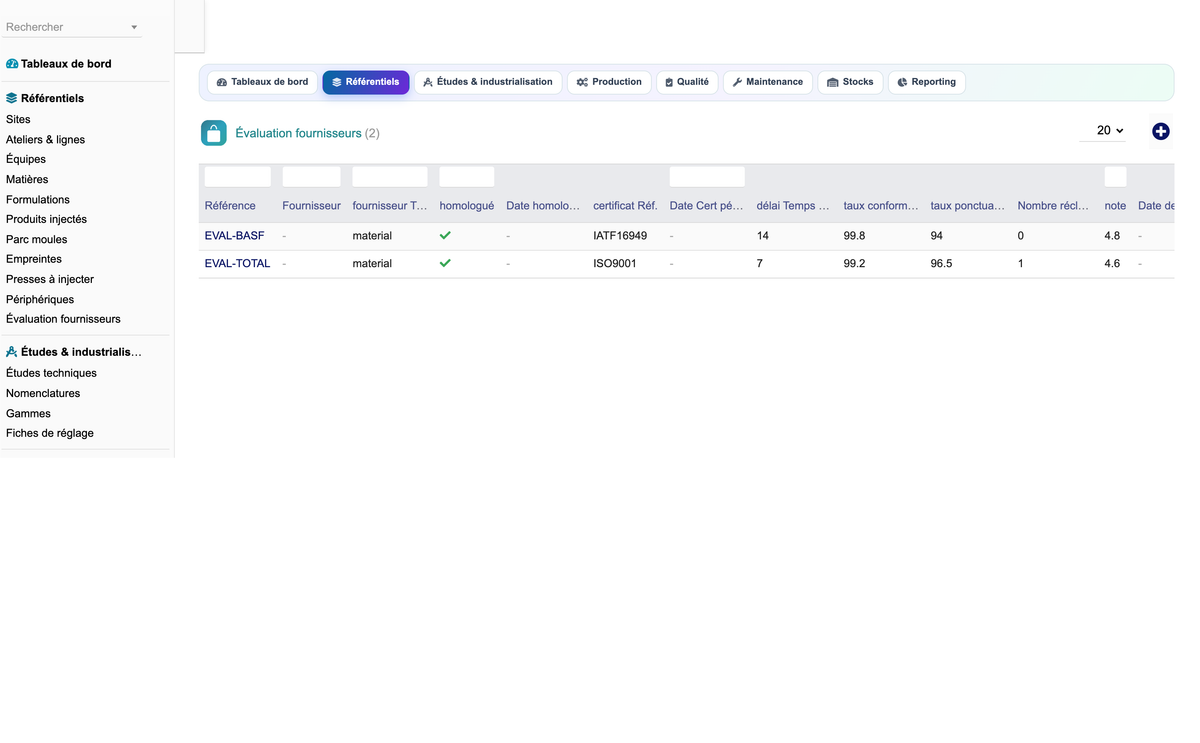1200x743 pixels.
Task: Click the Référence filter input field
Action: 238,177
